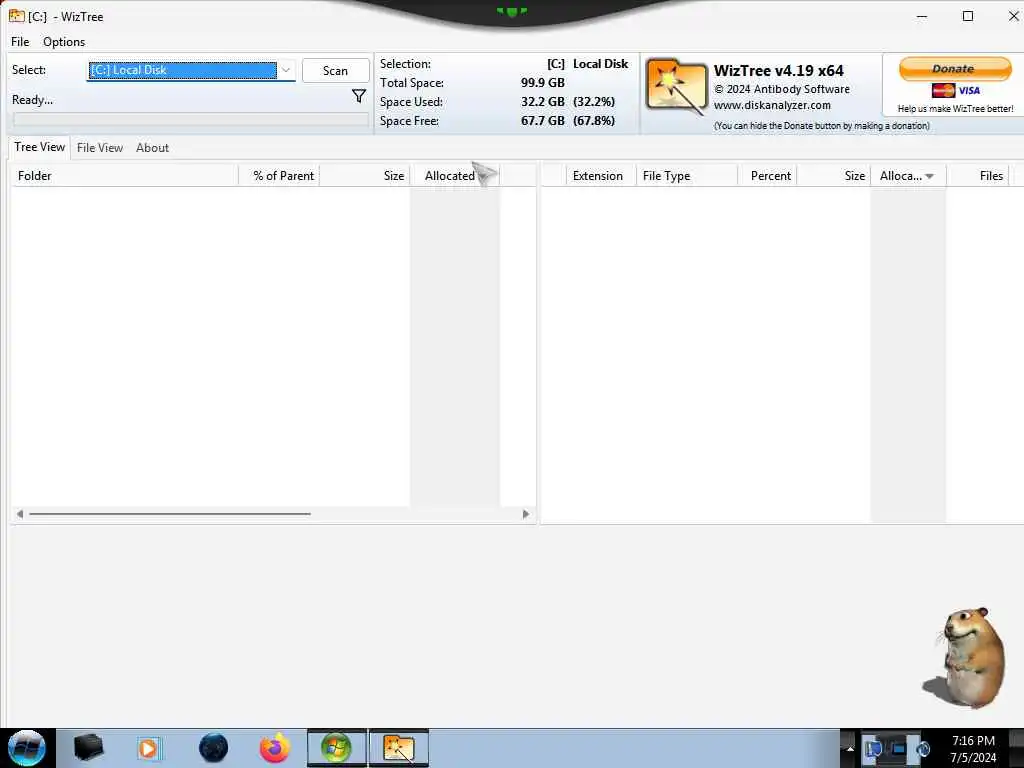Click the Scan button

pyautogui.click(x=336, y=71)
